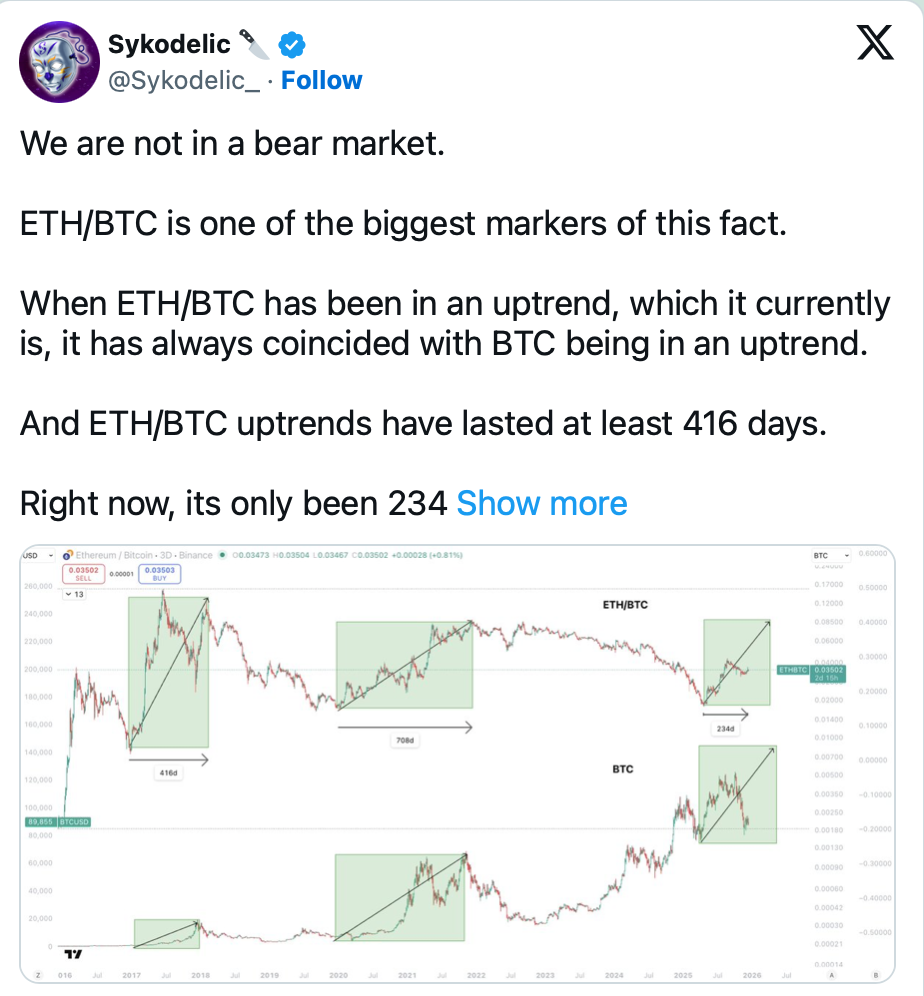Click the Ethereum/Bitcoin symbol icon

pos(69,555)
